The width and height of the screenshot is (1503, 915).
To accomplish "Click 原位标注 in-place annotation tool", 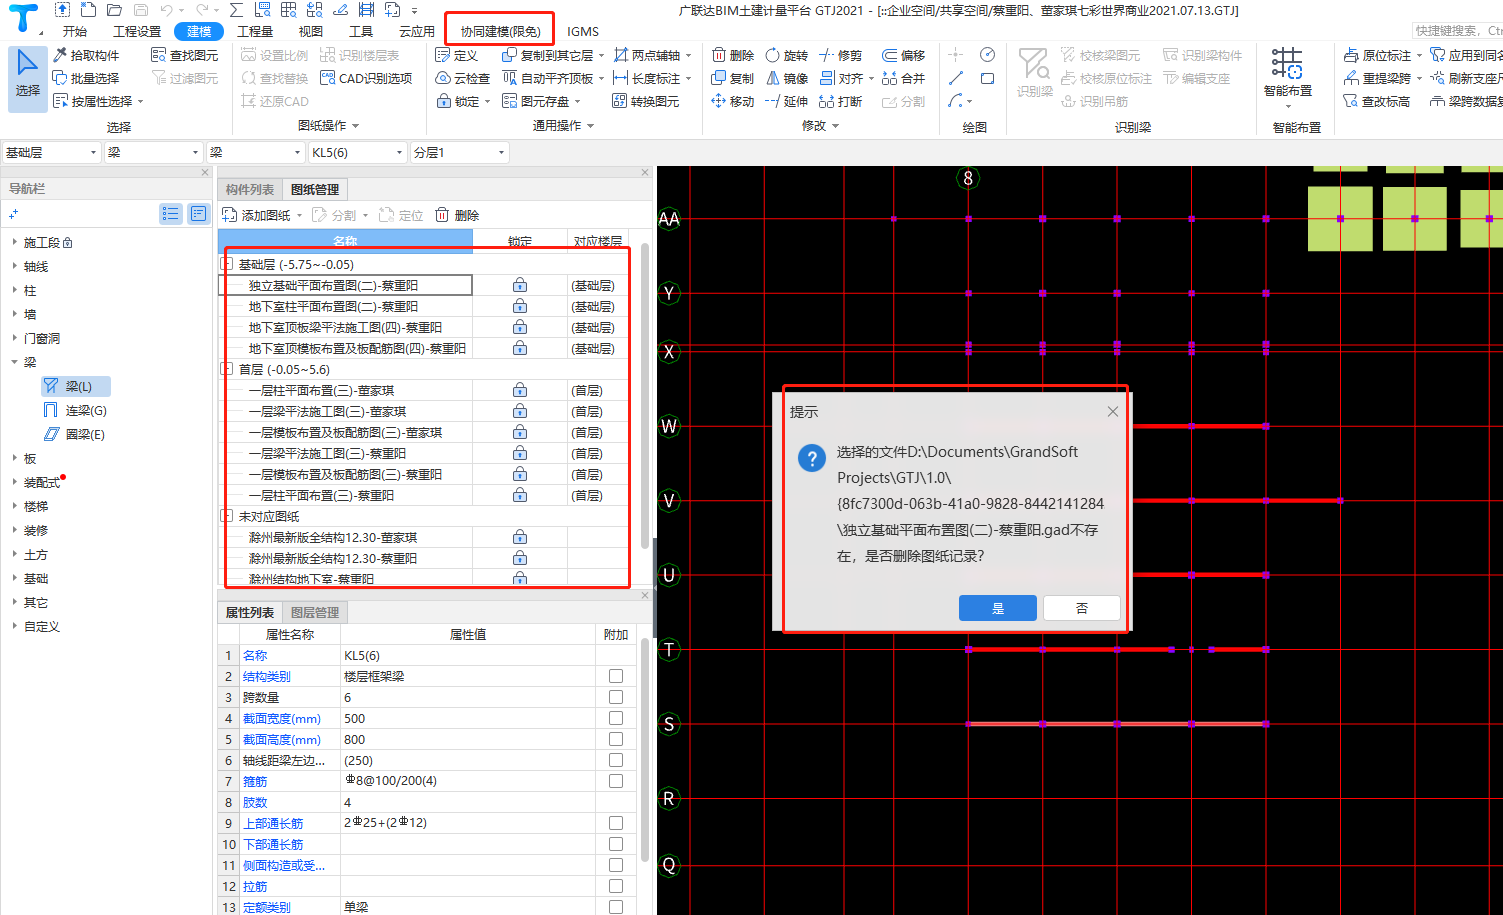I will coord(1377,55).
